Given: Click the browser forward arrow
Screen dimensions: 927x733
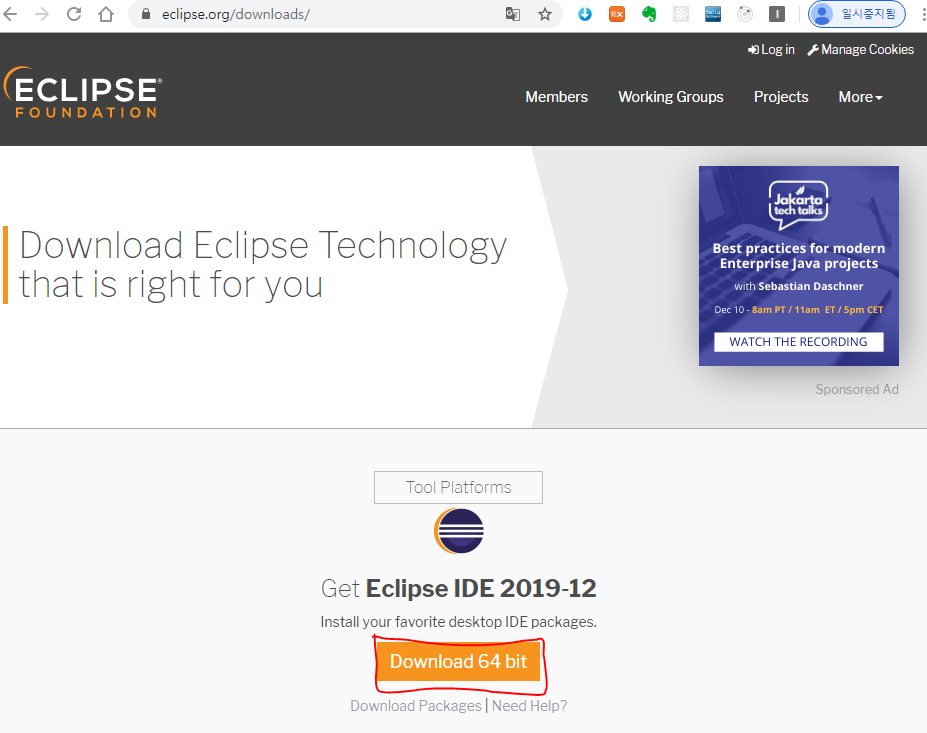Looking at the screenshot, I should (42, 14).
